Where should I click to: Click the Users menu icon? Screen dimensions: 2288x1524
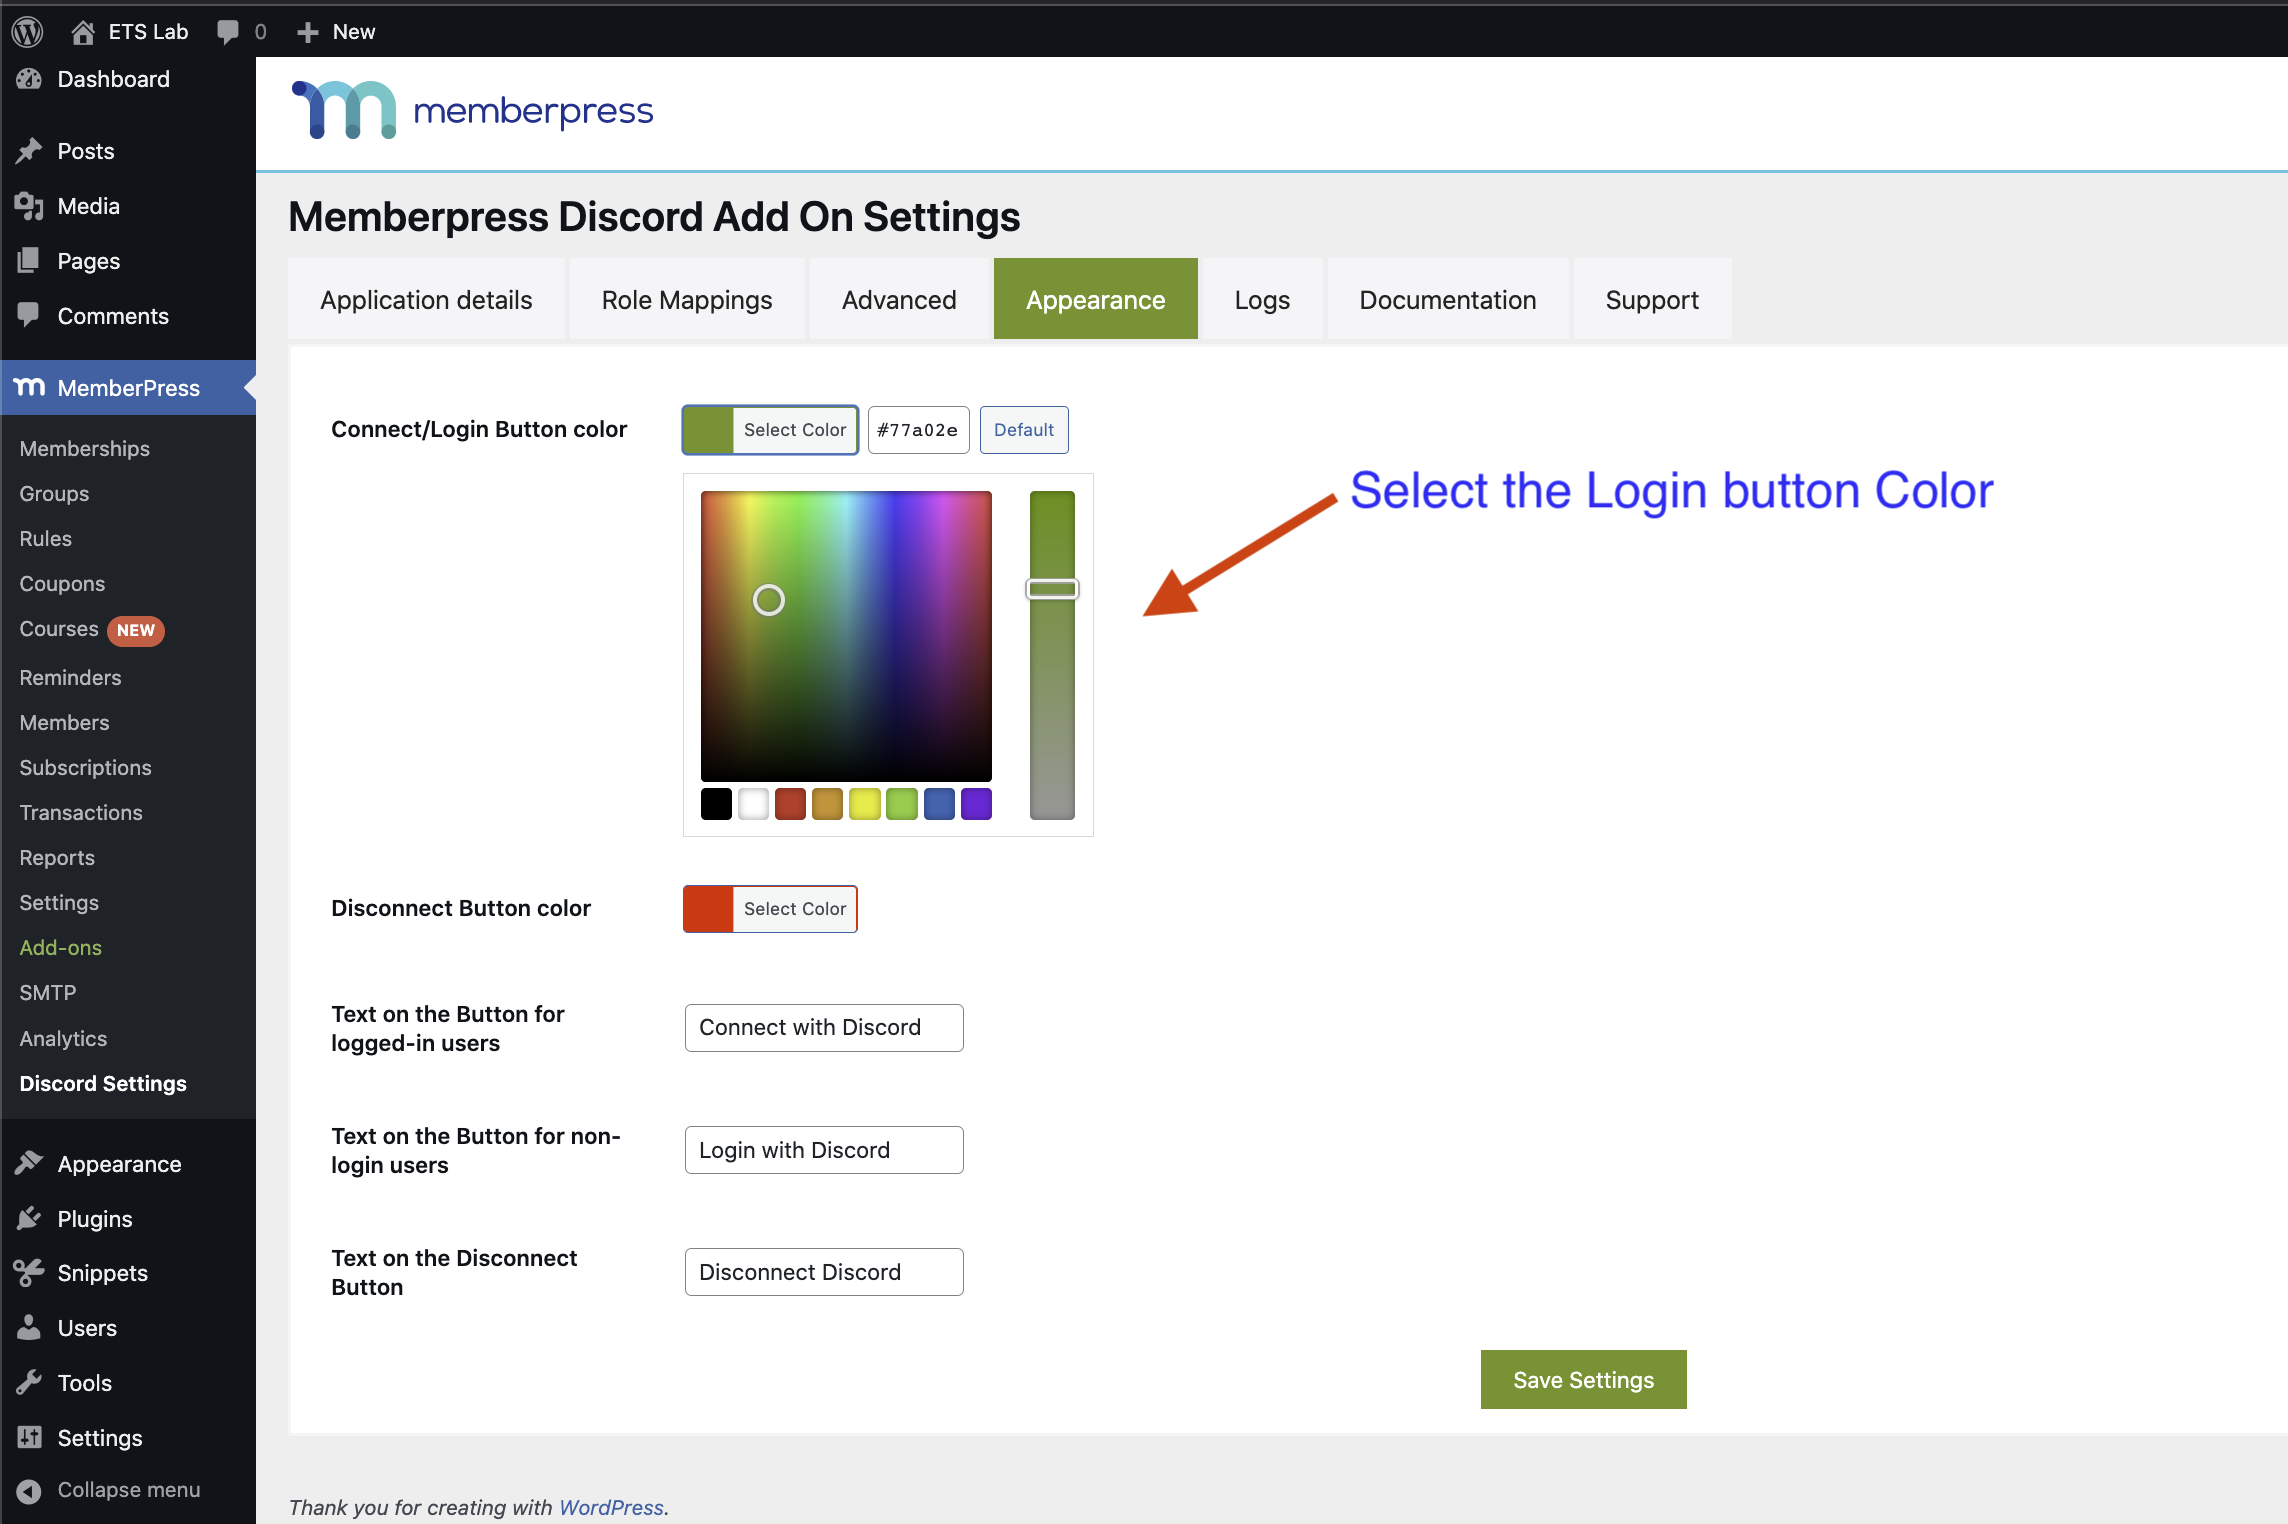31,1327
